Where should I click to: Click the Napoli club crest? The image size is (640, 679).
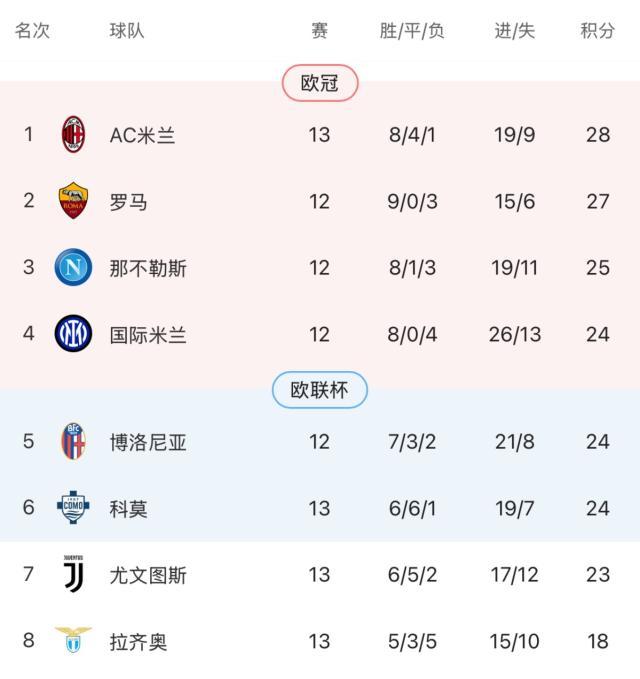click(x=73, y=267)
